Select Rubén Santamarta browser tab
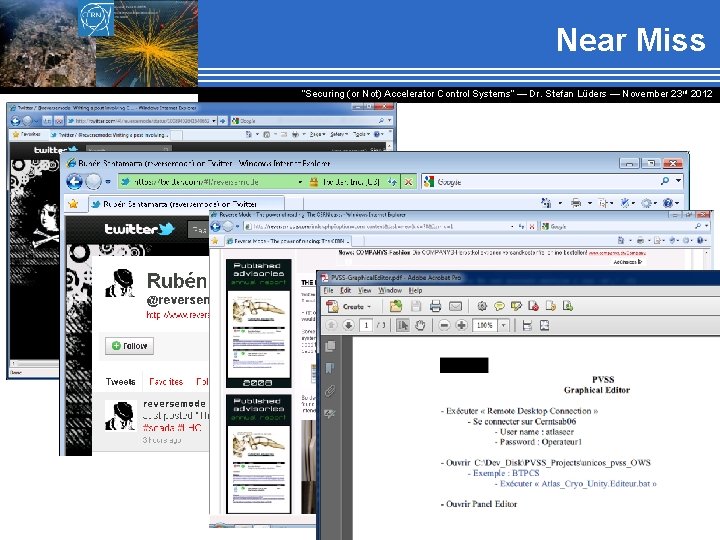The height and width of the screenshot is (540, 720). pos(186,204)
